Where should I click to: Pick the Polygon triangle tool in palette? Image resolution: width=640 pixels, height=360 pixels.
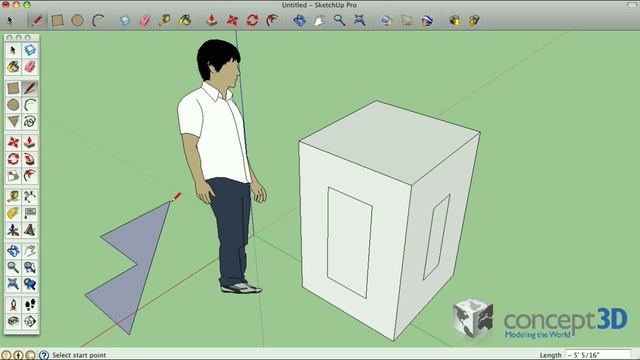click(x=13, y=121)
